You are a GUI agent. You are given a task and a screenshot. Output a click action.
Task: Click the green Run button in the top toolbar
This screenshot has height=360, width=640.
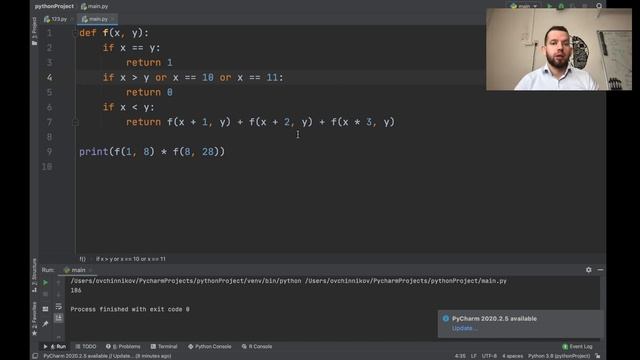tap(550, 6)
